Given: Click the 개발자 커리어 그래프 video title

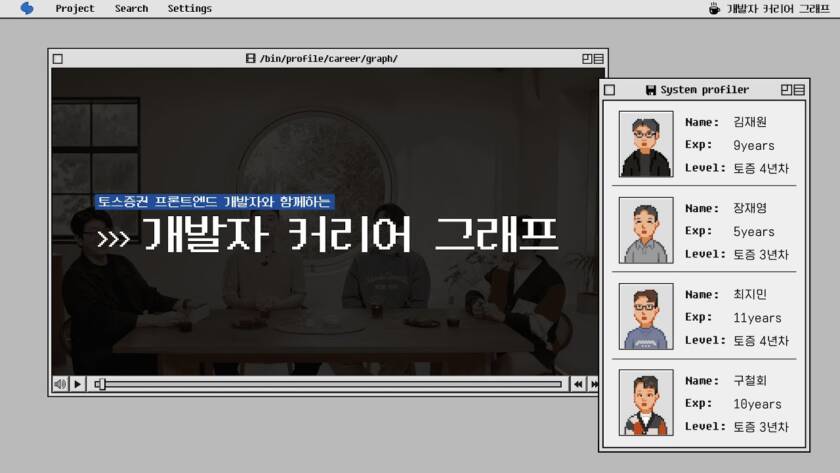Looking at the screenshot, I should (x=348, y=236).
